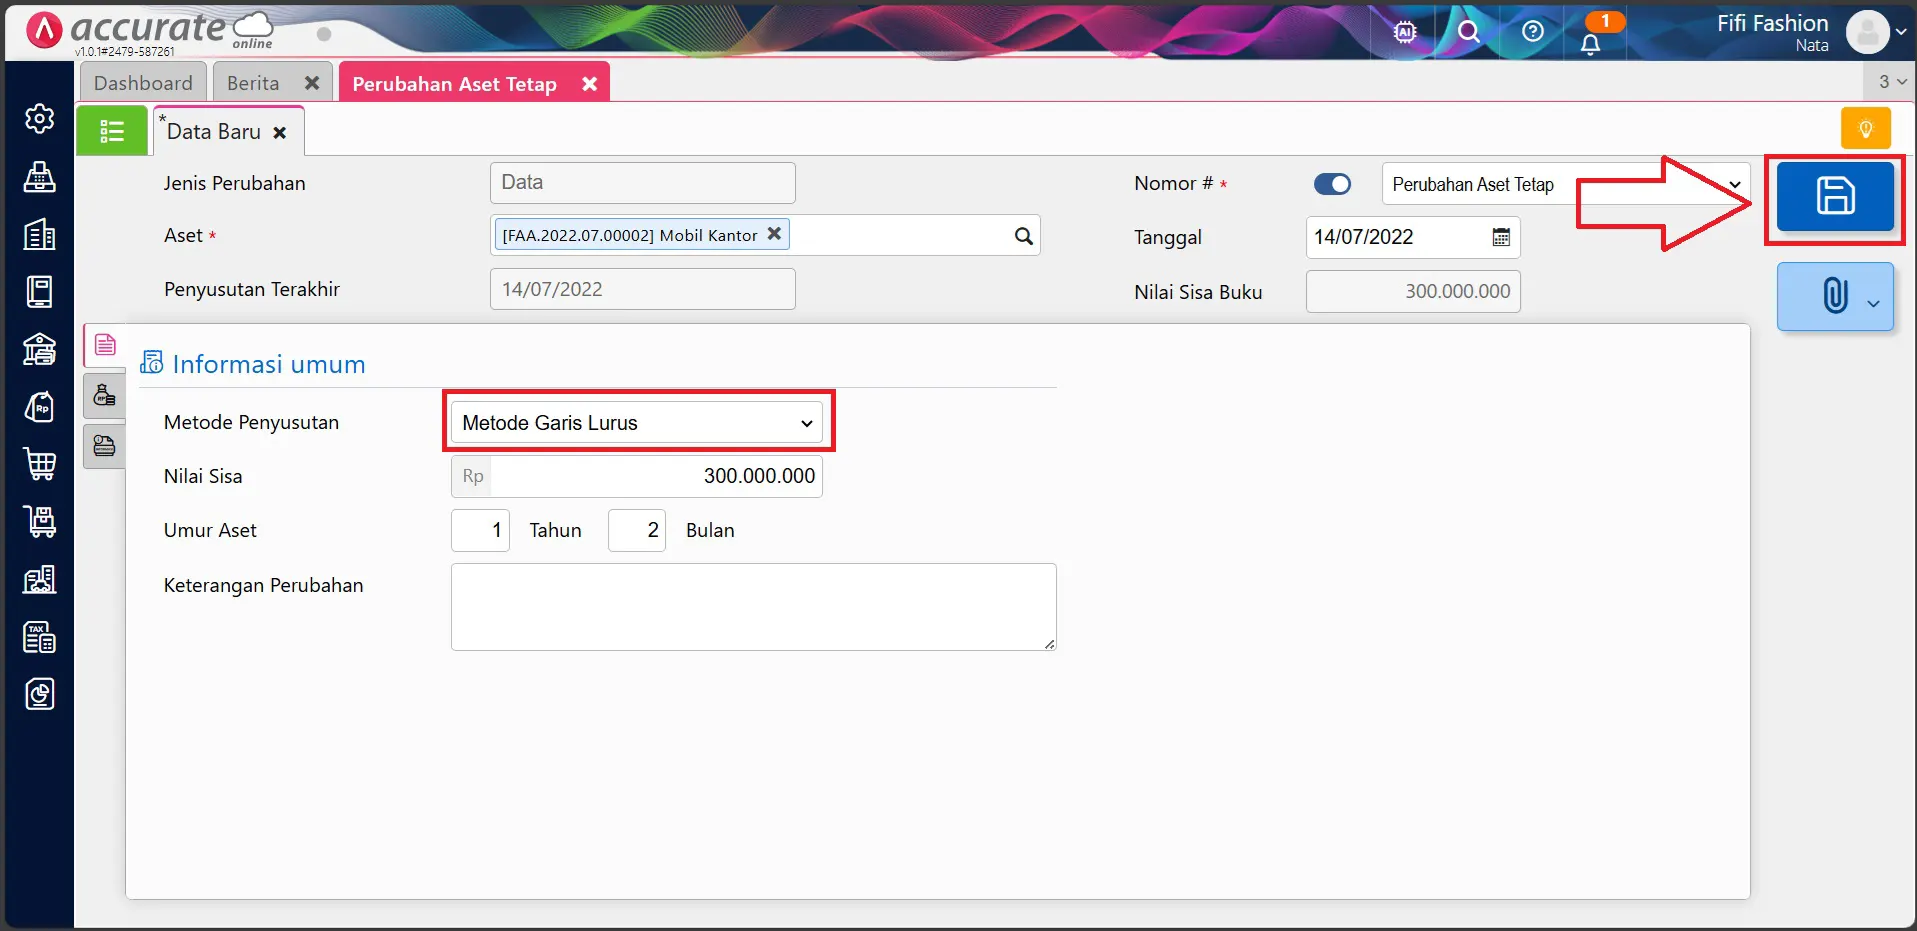Click the Accurate Online logo

coord(150,31)
